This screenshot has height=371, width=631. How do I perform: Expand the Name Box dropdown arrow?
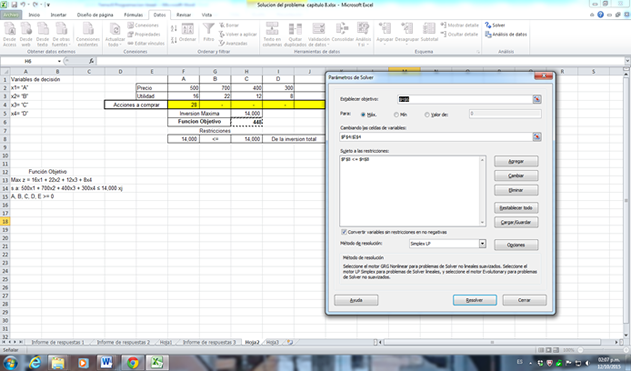click(60, 61)
